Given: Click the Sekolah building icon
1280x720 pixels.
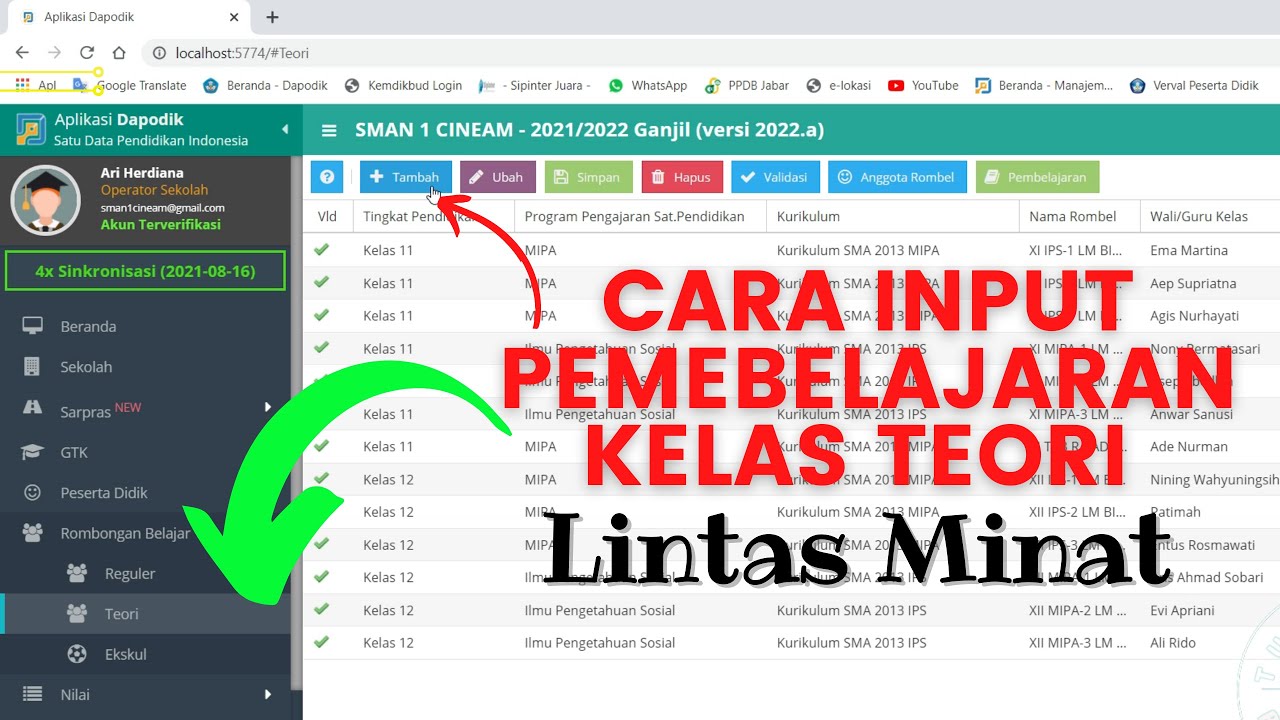Looking at the screenshot, I should (x=33, y=367).
